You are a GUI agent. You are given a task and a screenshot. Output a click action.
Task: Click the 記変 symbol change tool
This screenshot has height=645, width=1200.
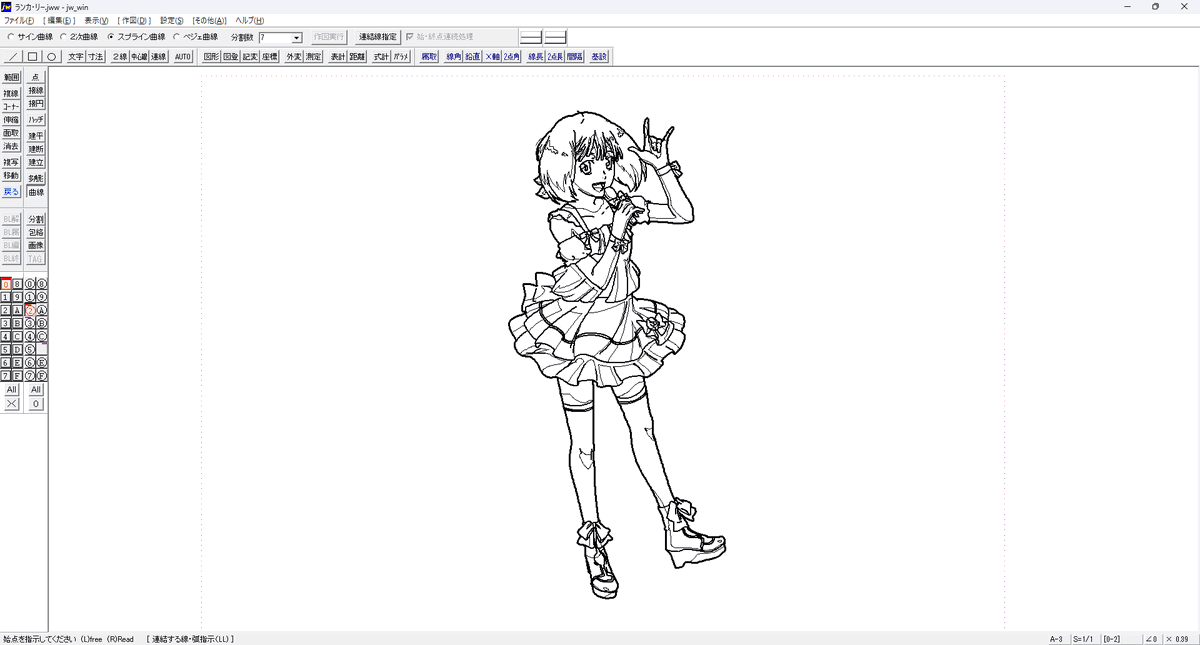tap(250, 57)
